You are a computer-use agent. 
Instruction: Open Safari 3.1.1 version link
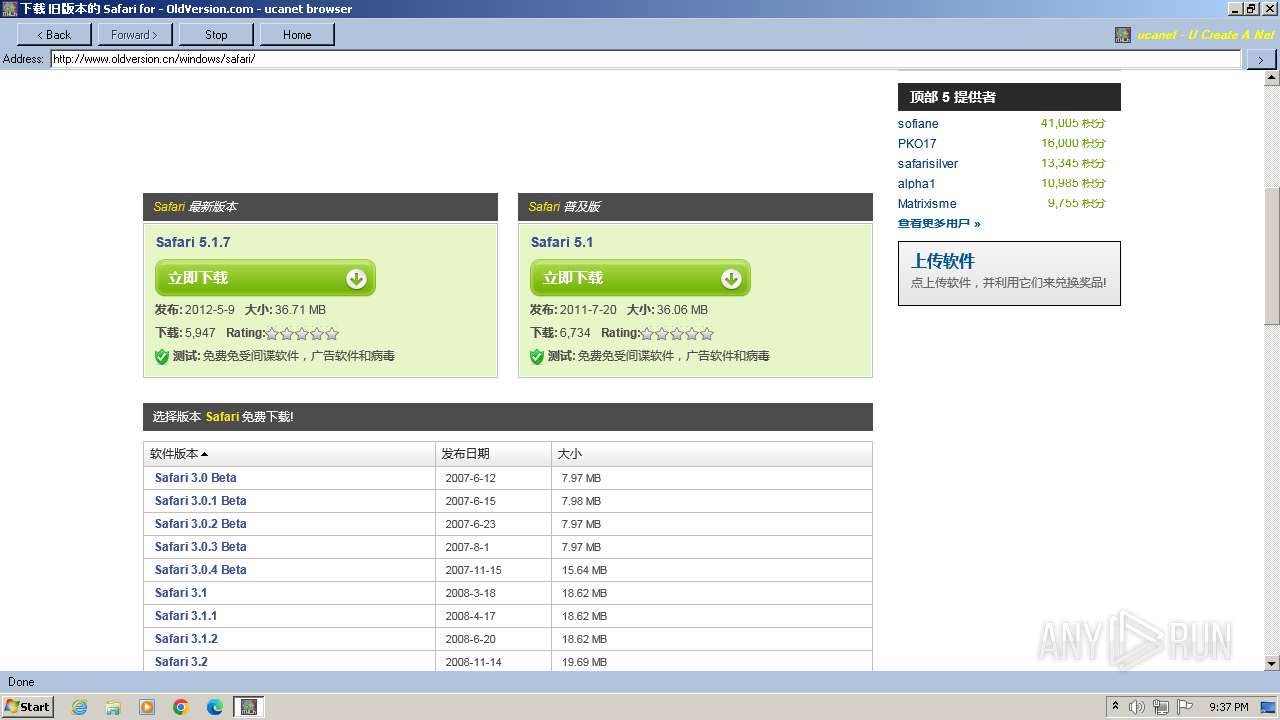(186, 616)
